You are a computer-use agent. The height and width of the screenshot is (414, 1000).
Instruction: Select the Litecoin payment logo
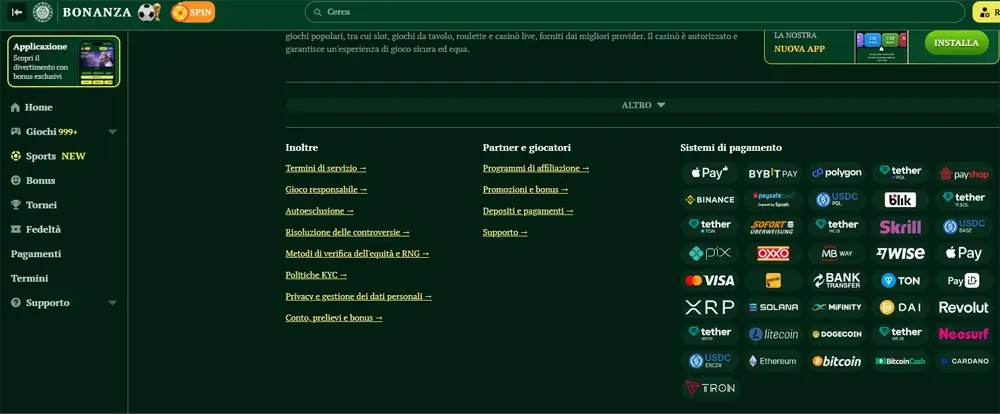coord(773,334)
